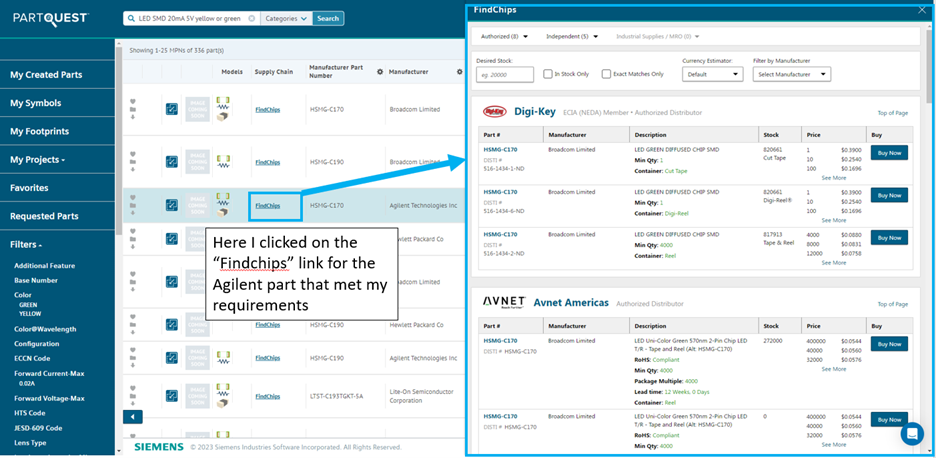Go to My Symbols
936x458 pixels.
(35, 103)
